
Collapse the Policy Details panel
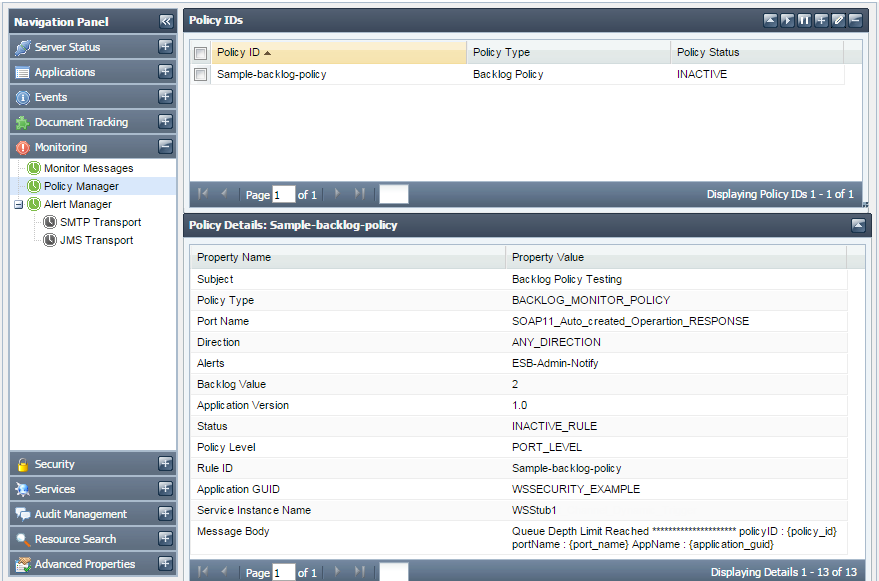pyautogui.click(x=858, y=225)
